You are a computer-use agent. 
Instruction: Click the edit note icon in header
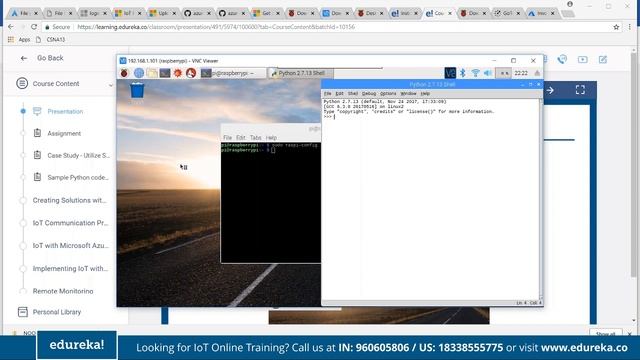603,60
